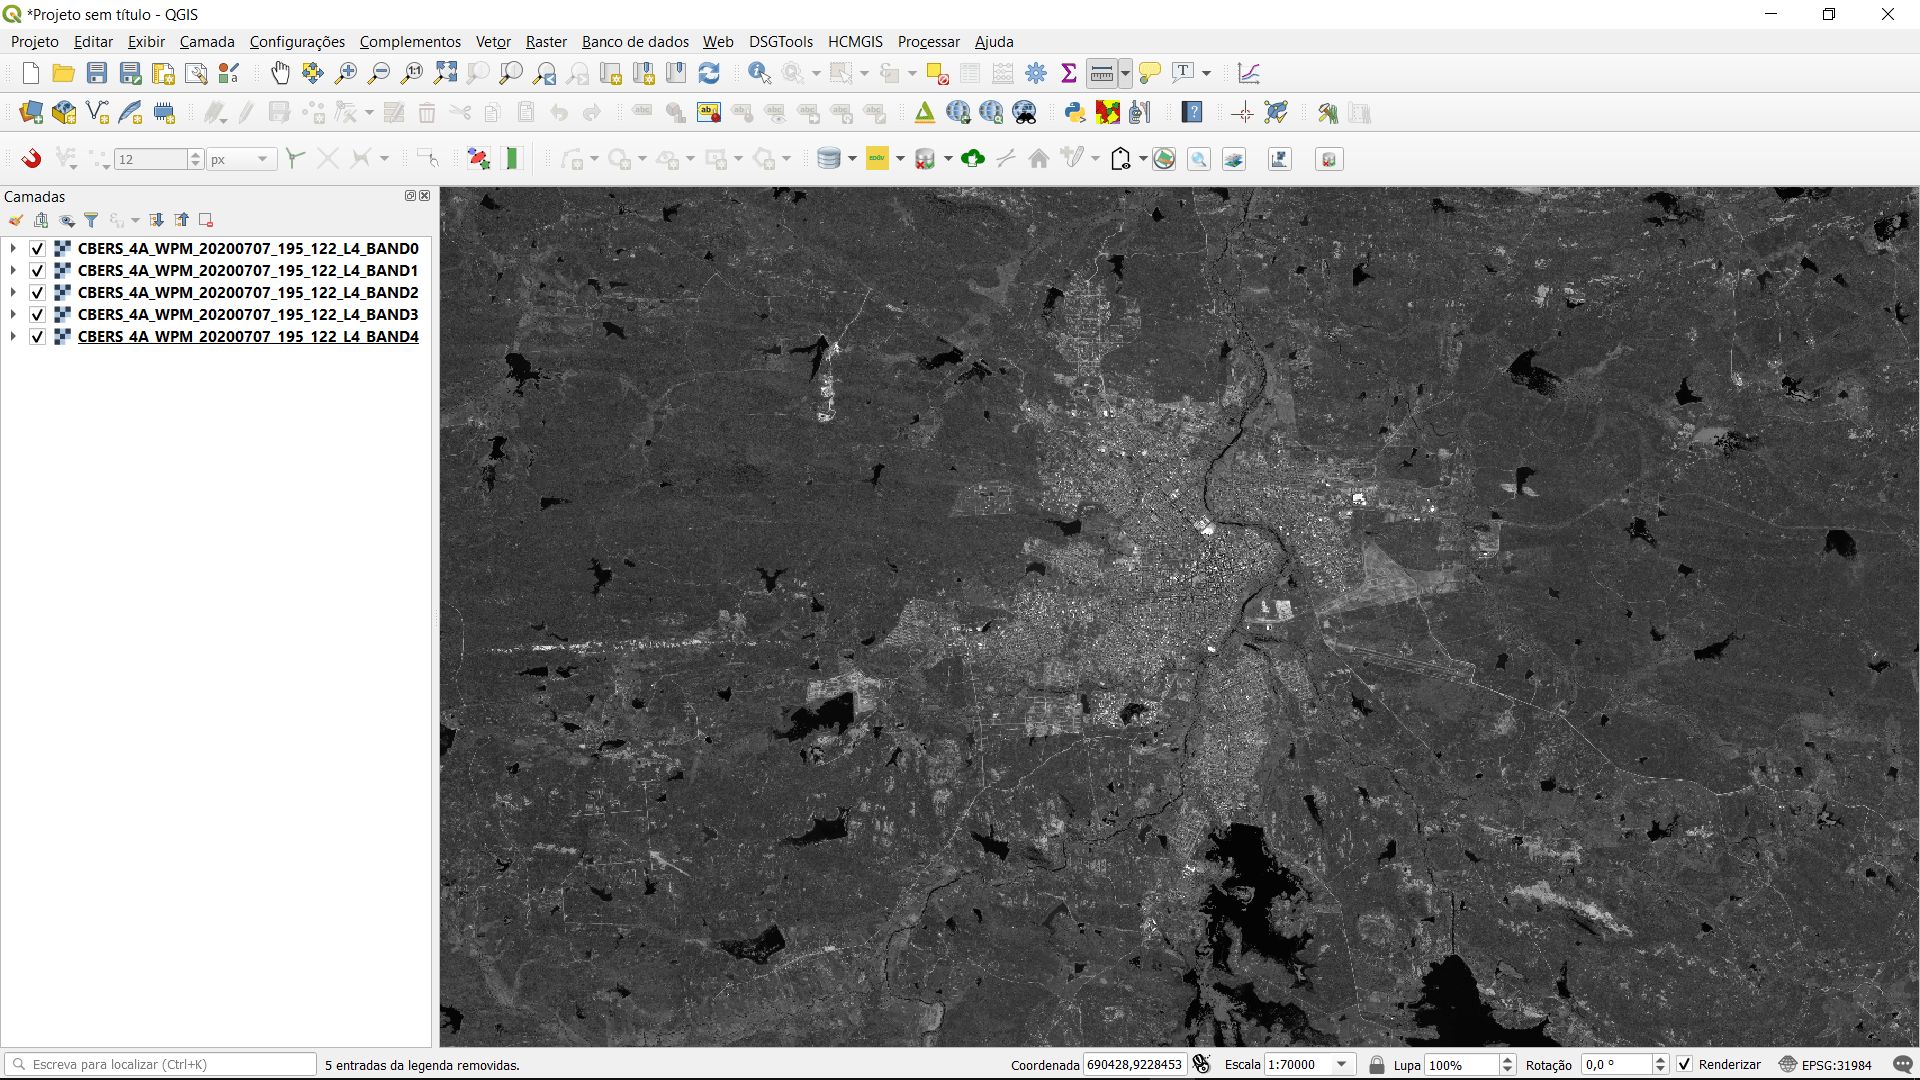This screenshot has width=1920, height=1080.
Task: Open the Escala scale dropdown
Action: (x=1342, y=1065)
